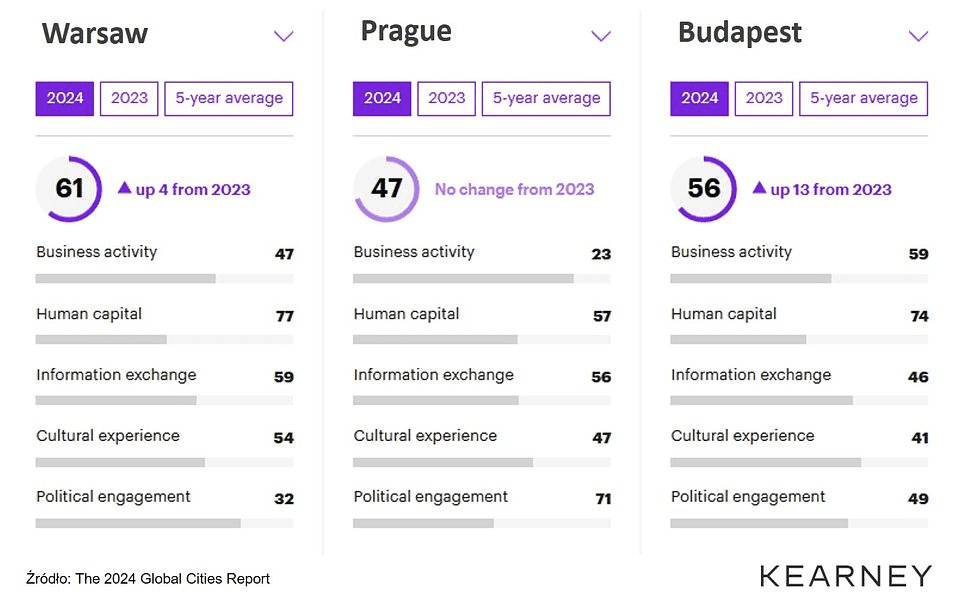
Task: Click the up triangle beside Budapest's change
Action: click(759, 188)
